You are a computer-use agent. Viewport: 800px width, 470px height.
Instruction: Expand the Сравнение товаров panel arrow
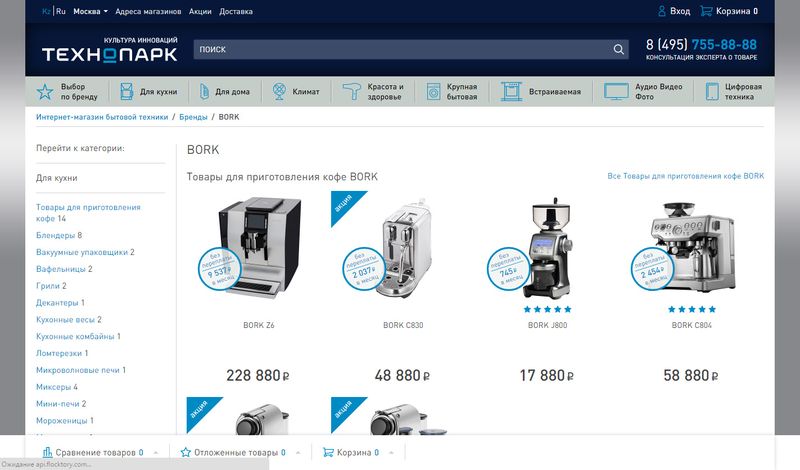coord(156,453)
